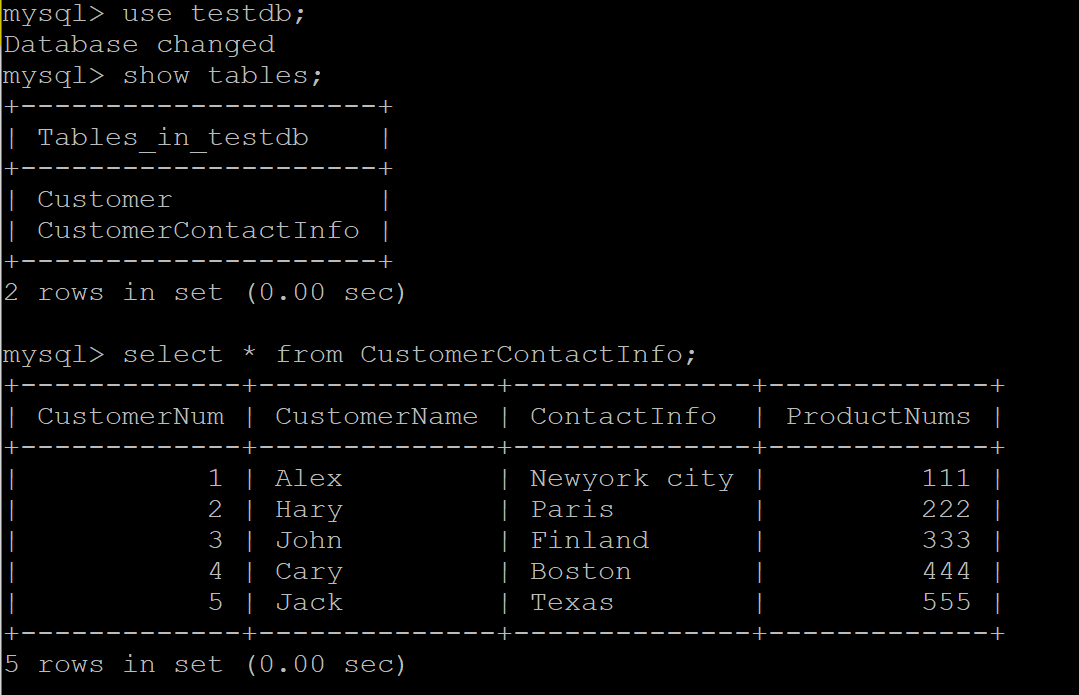Select the 'Newyork city' contact cell
This screenshot has width=1079, height=695.
[632, 479]
